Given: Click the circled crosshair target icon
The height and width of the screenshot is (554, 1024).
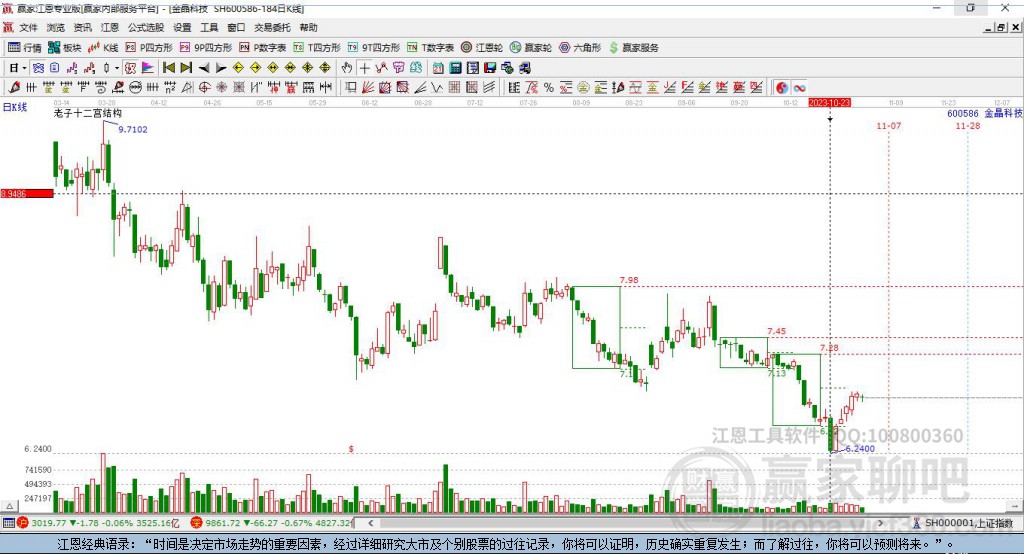Looking at the screenshot, I should pos(204,88).
